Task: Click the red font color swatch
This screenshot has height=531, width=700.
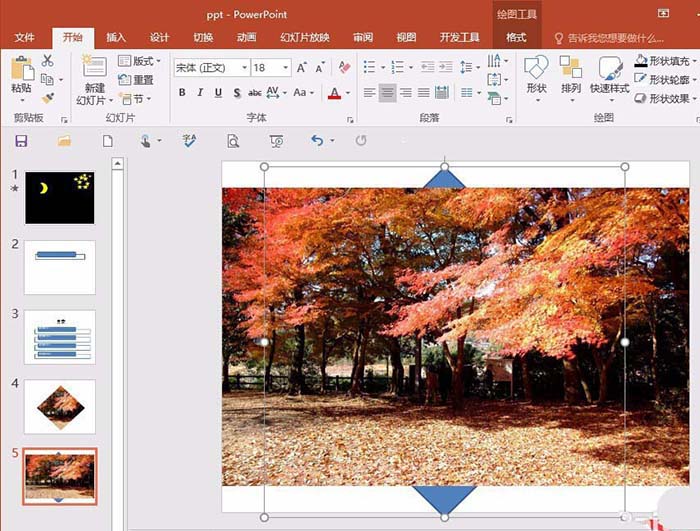Action: click(334, 94)
